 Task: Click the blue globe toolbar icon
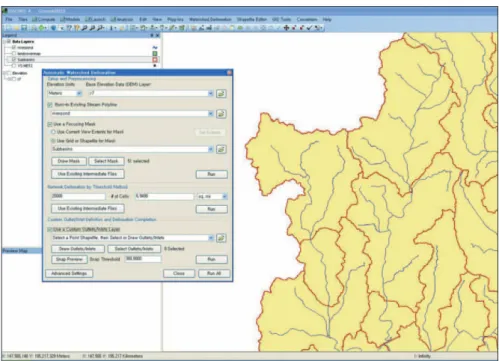53,28
